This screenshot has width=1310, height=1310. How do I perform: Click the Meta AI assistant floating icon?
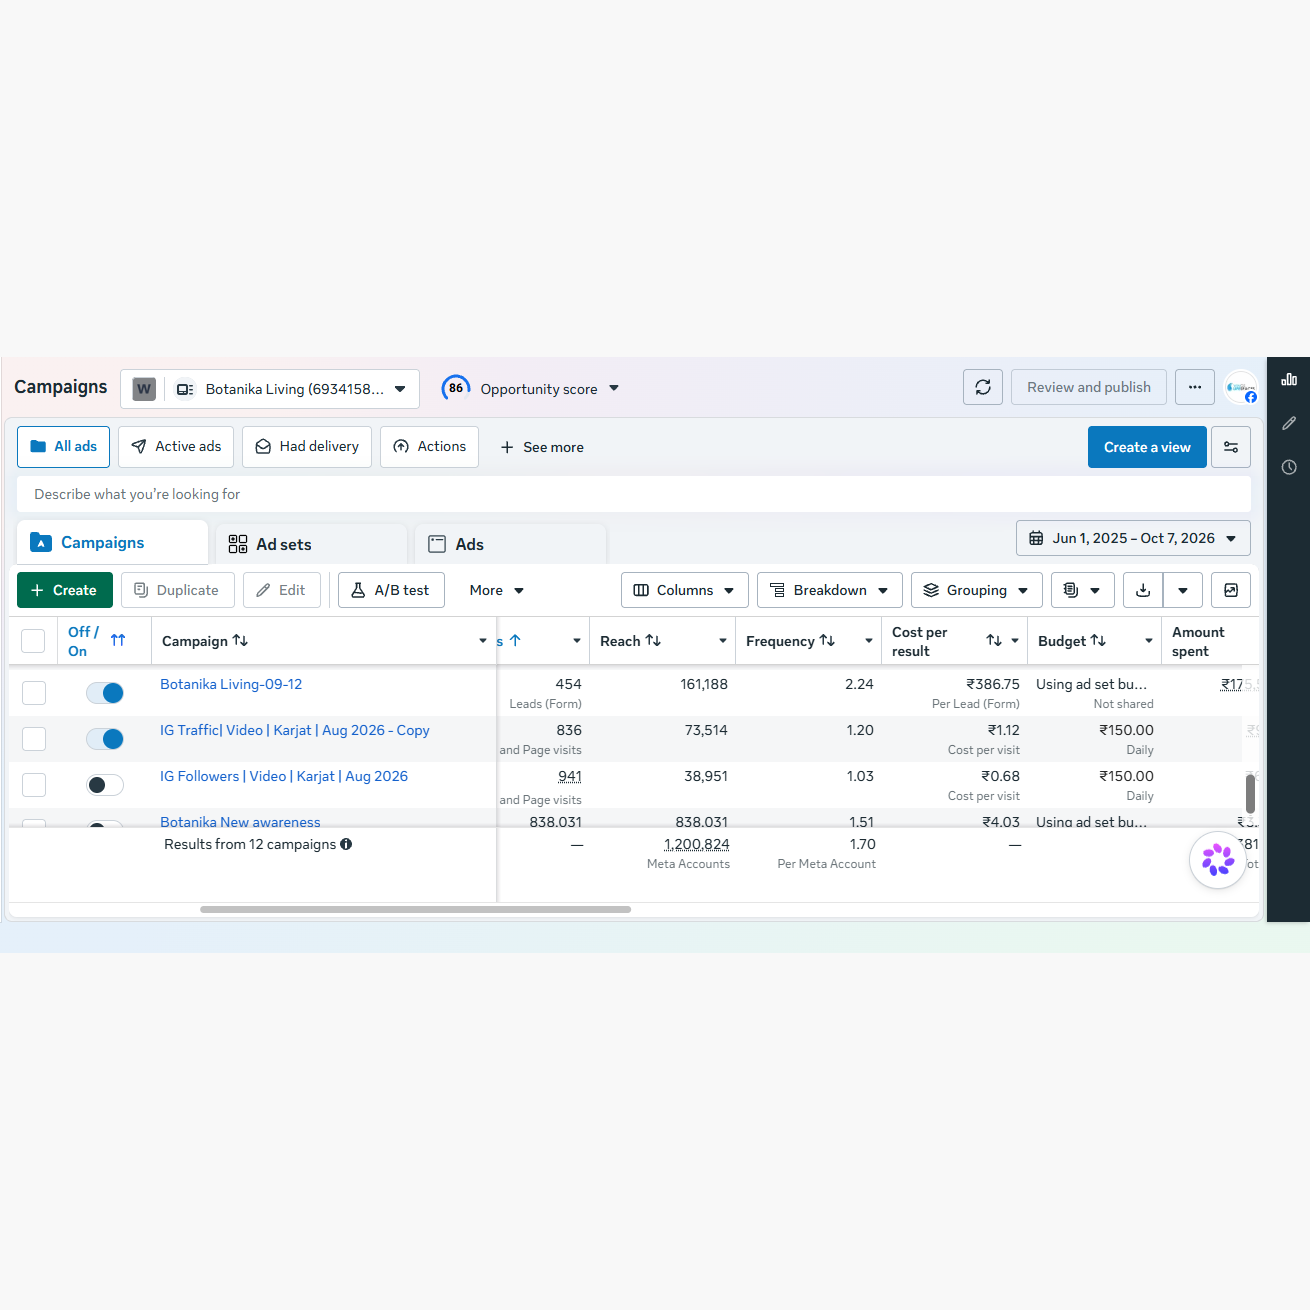[1218, 859]
